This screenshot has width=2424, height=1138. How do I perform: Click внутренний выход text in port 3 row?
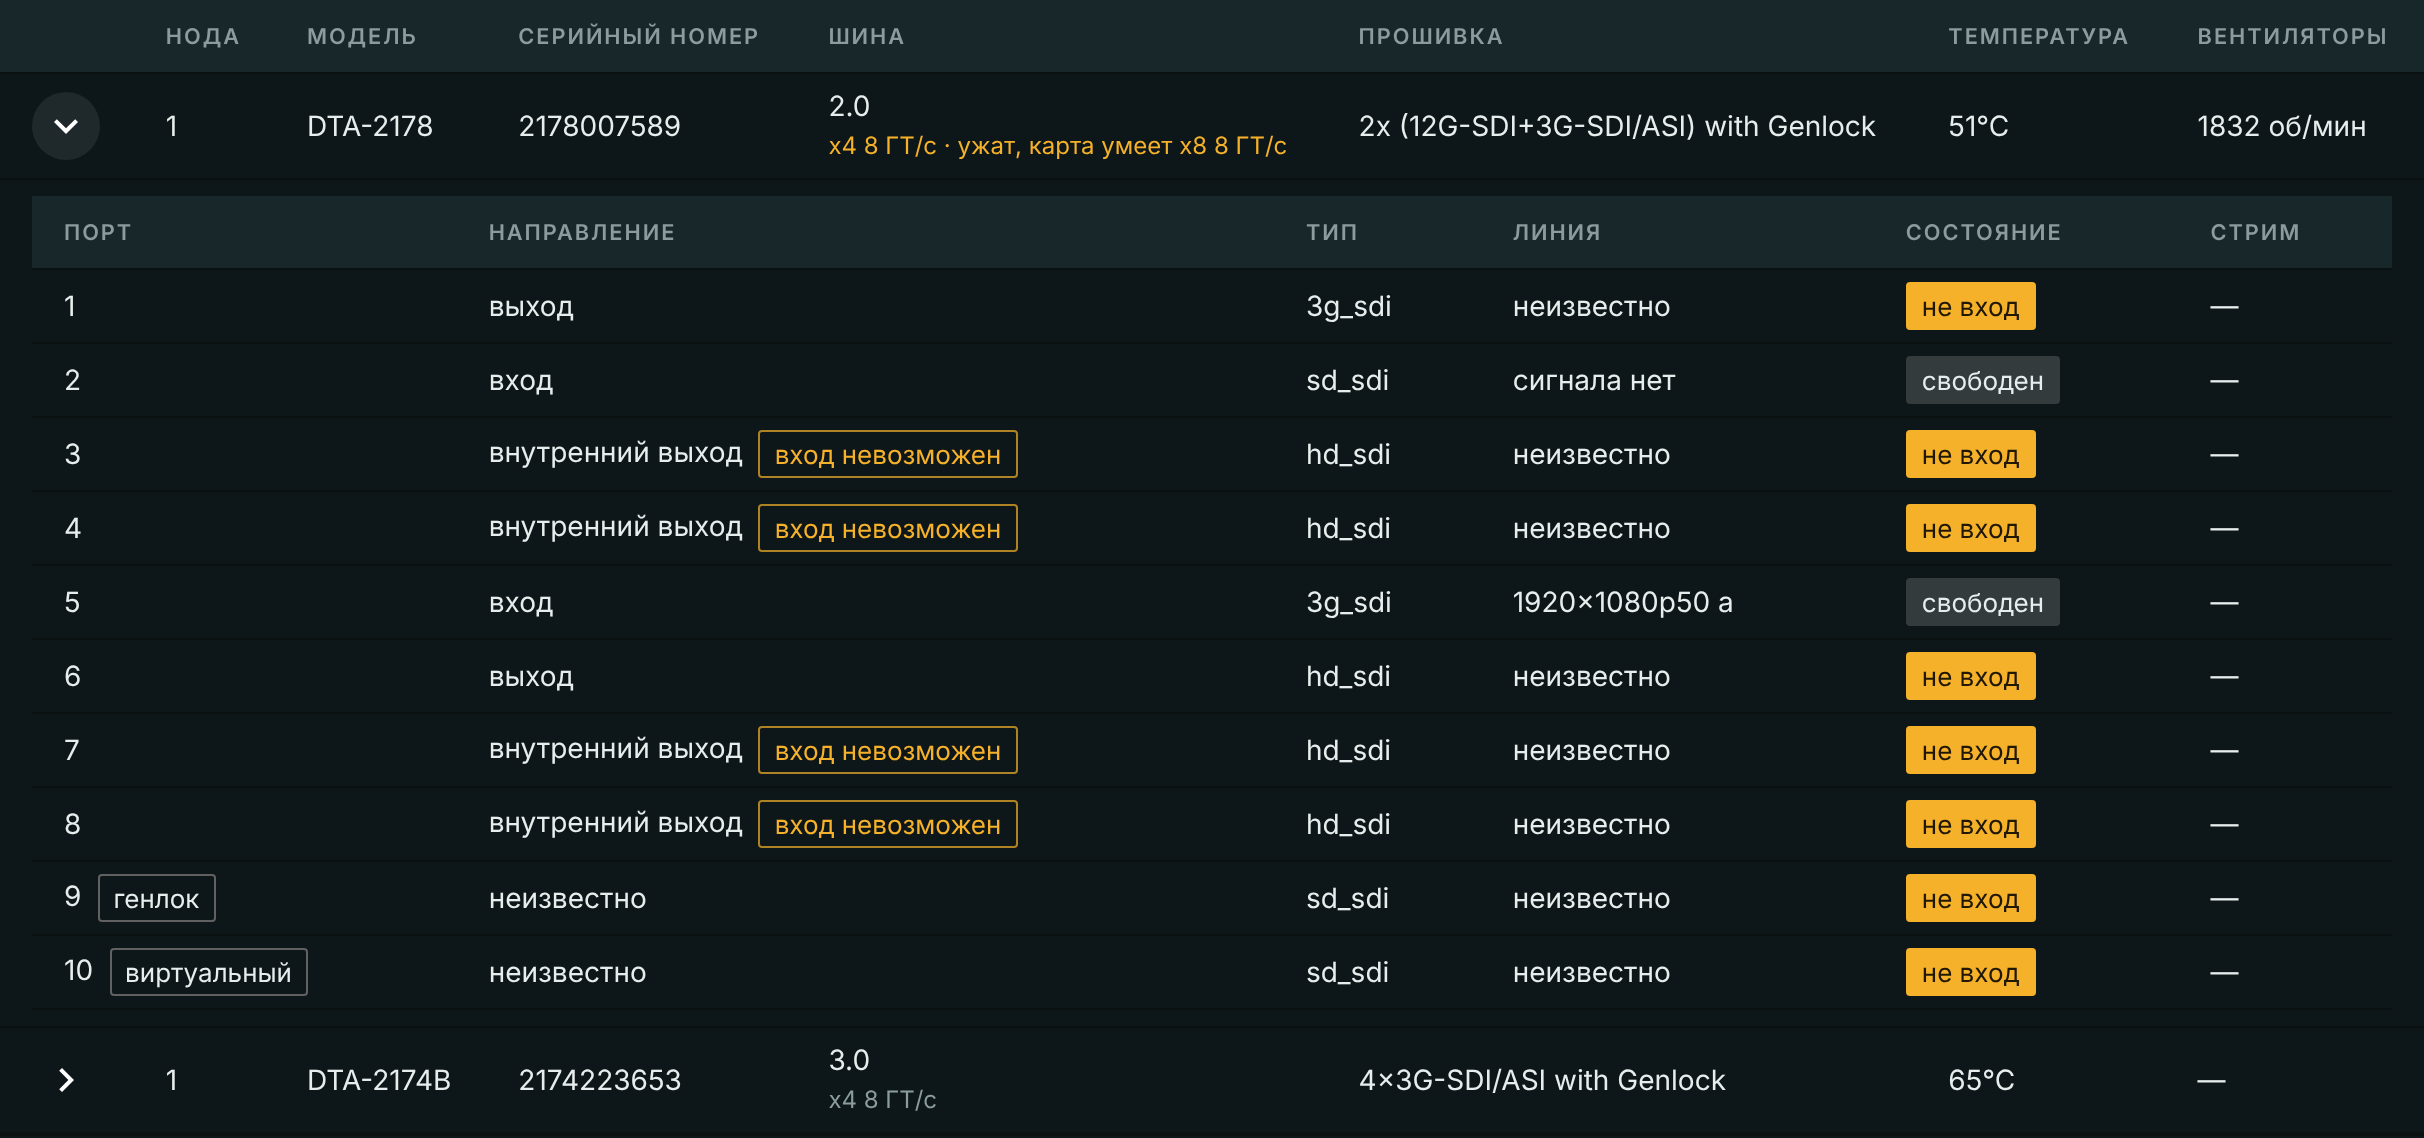point(615,454)
